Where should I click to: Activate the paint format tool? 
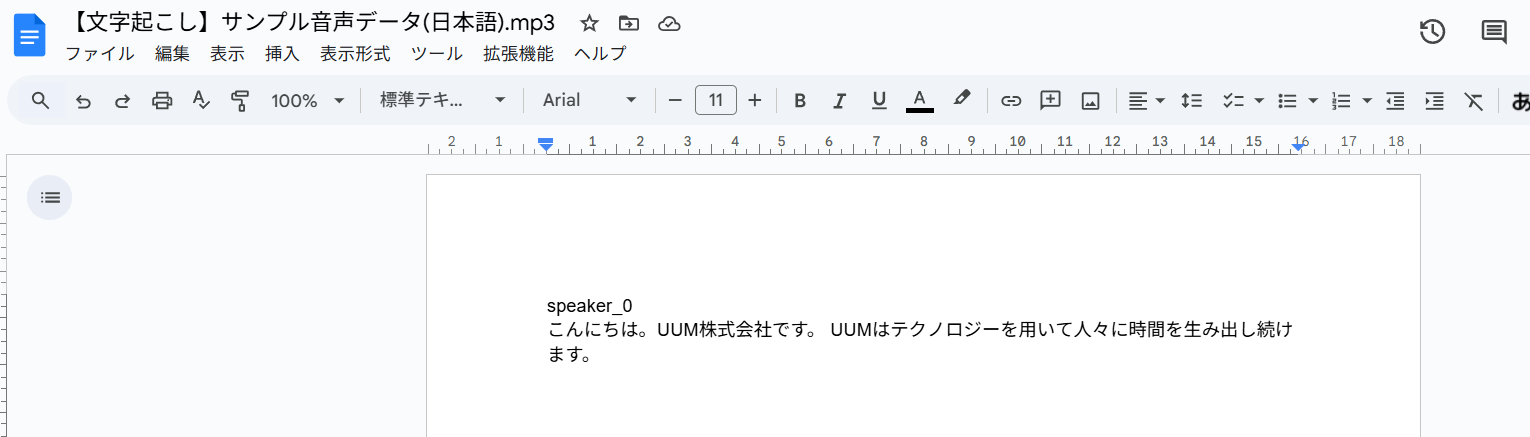(240, 100)
